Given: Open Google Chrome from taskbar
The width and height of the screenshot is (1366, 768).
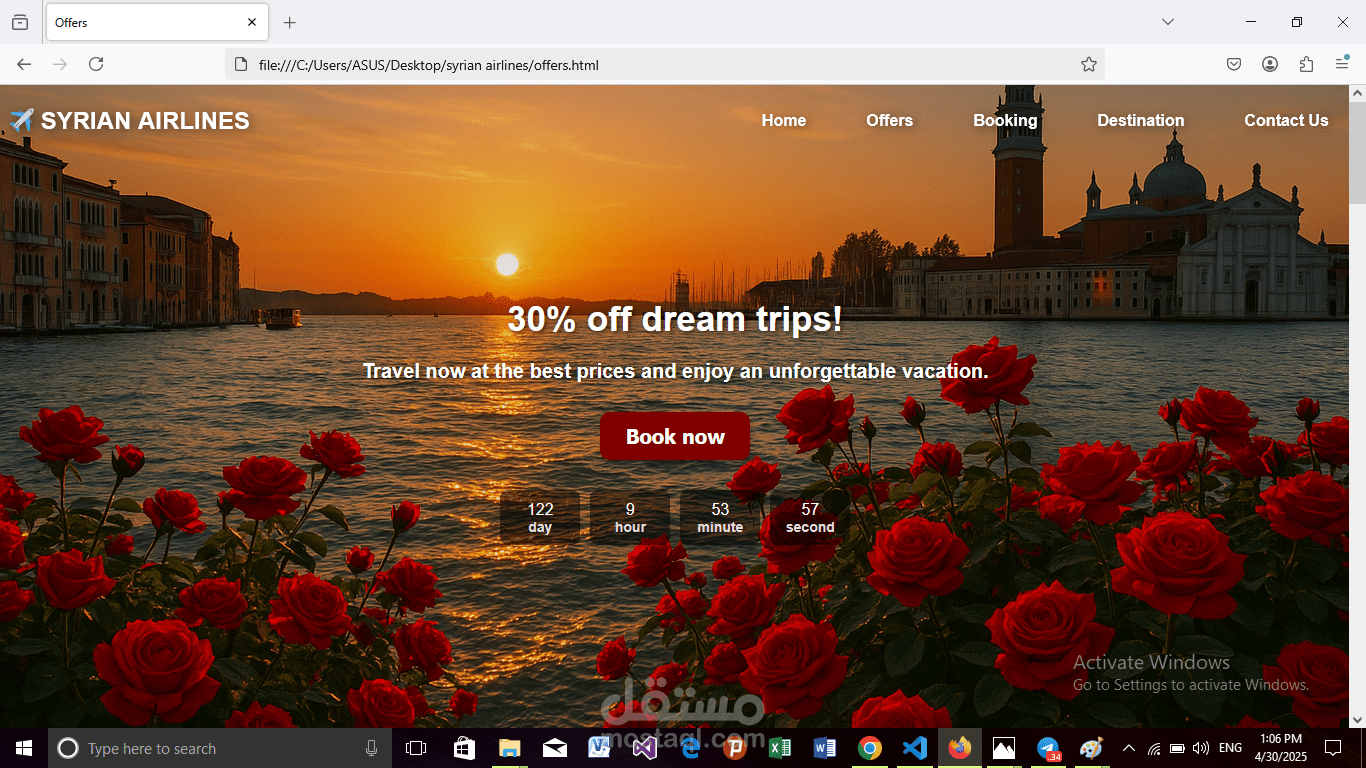Looking at the screenshot, I should point(870,748).
